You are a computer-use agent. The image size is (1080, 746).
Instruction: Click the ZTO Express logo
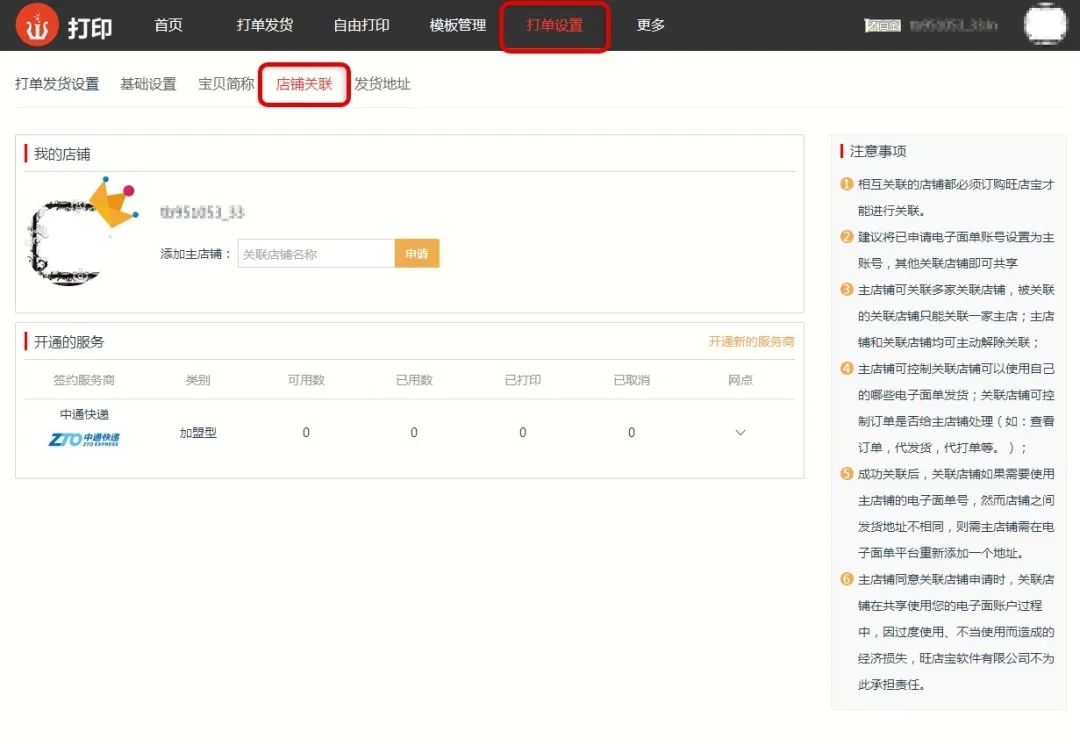(84, 439)
